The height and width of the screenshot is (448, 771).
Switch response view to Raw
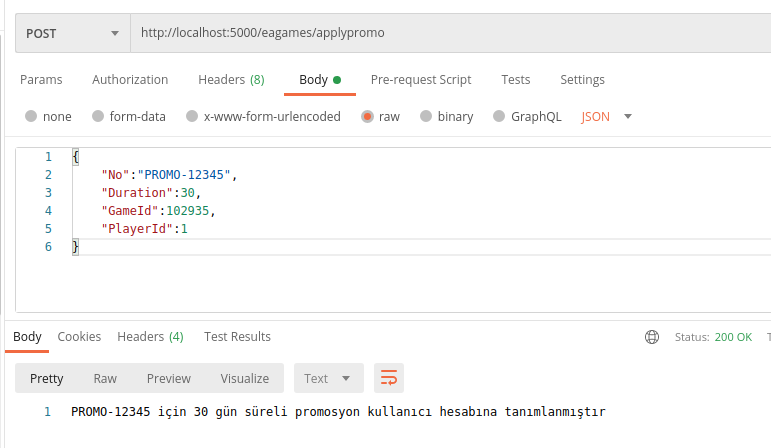pos(105,378)
